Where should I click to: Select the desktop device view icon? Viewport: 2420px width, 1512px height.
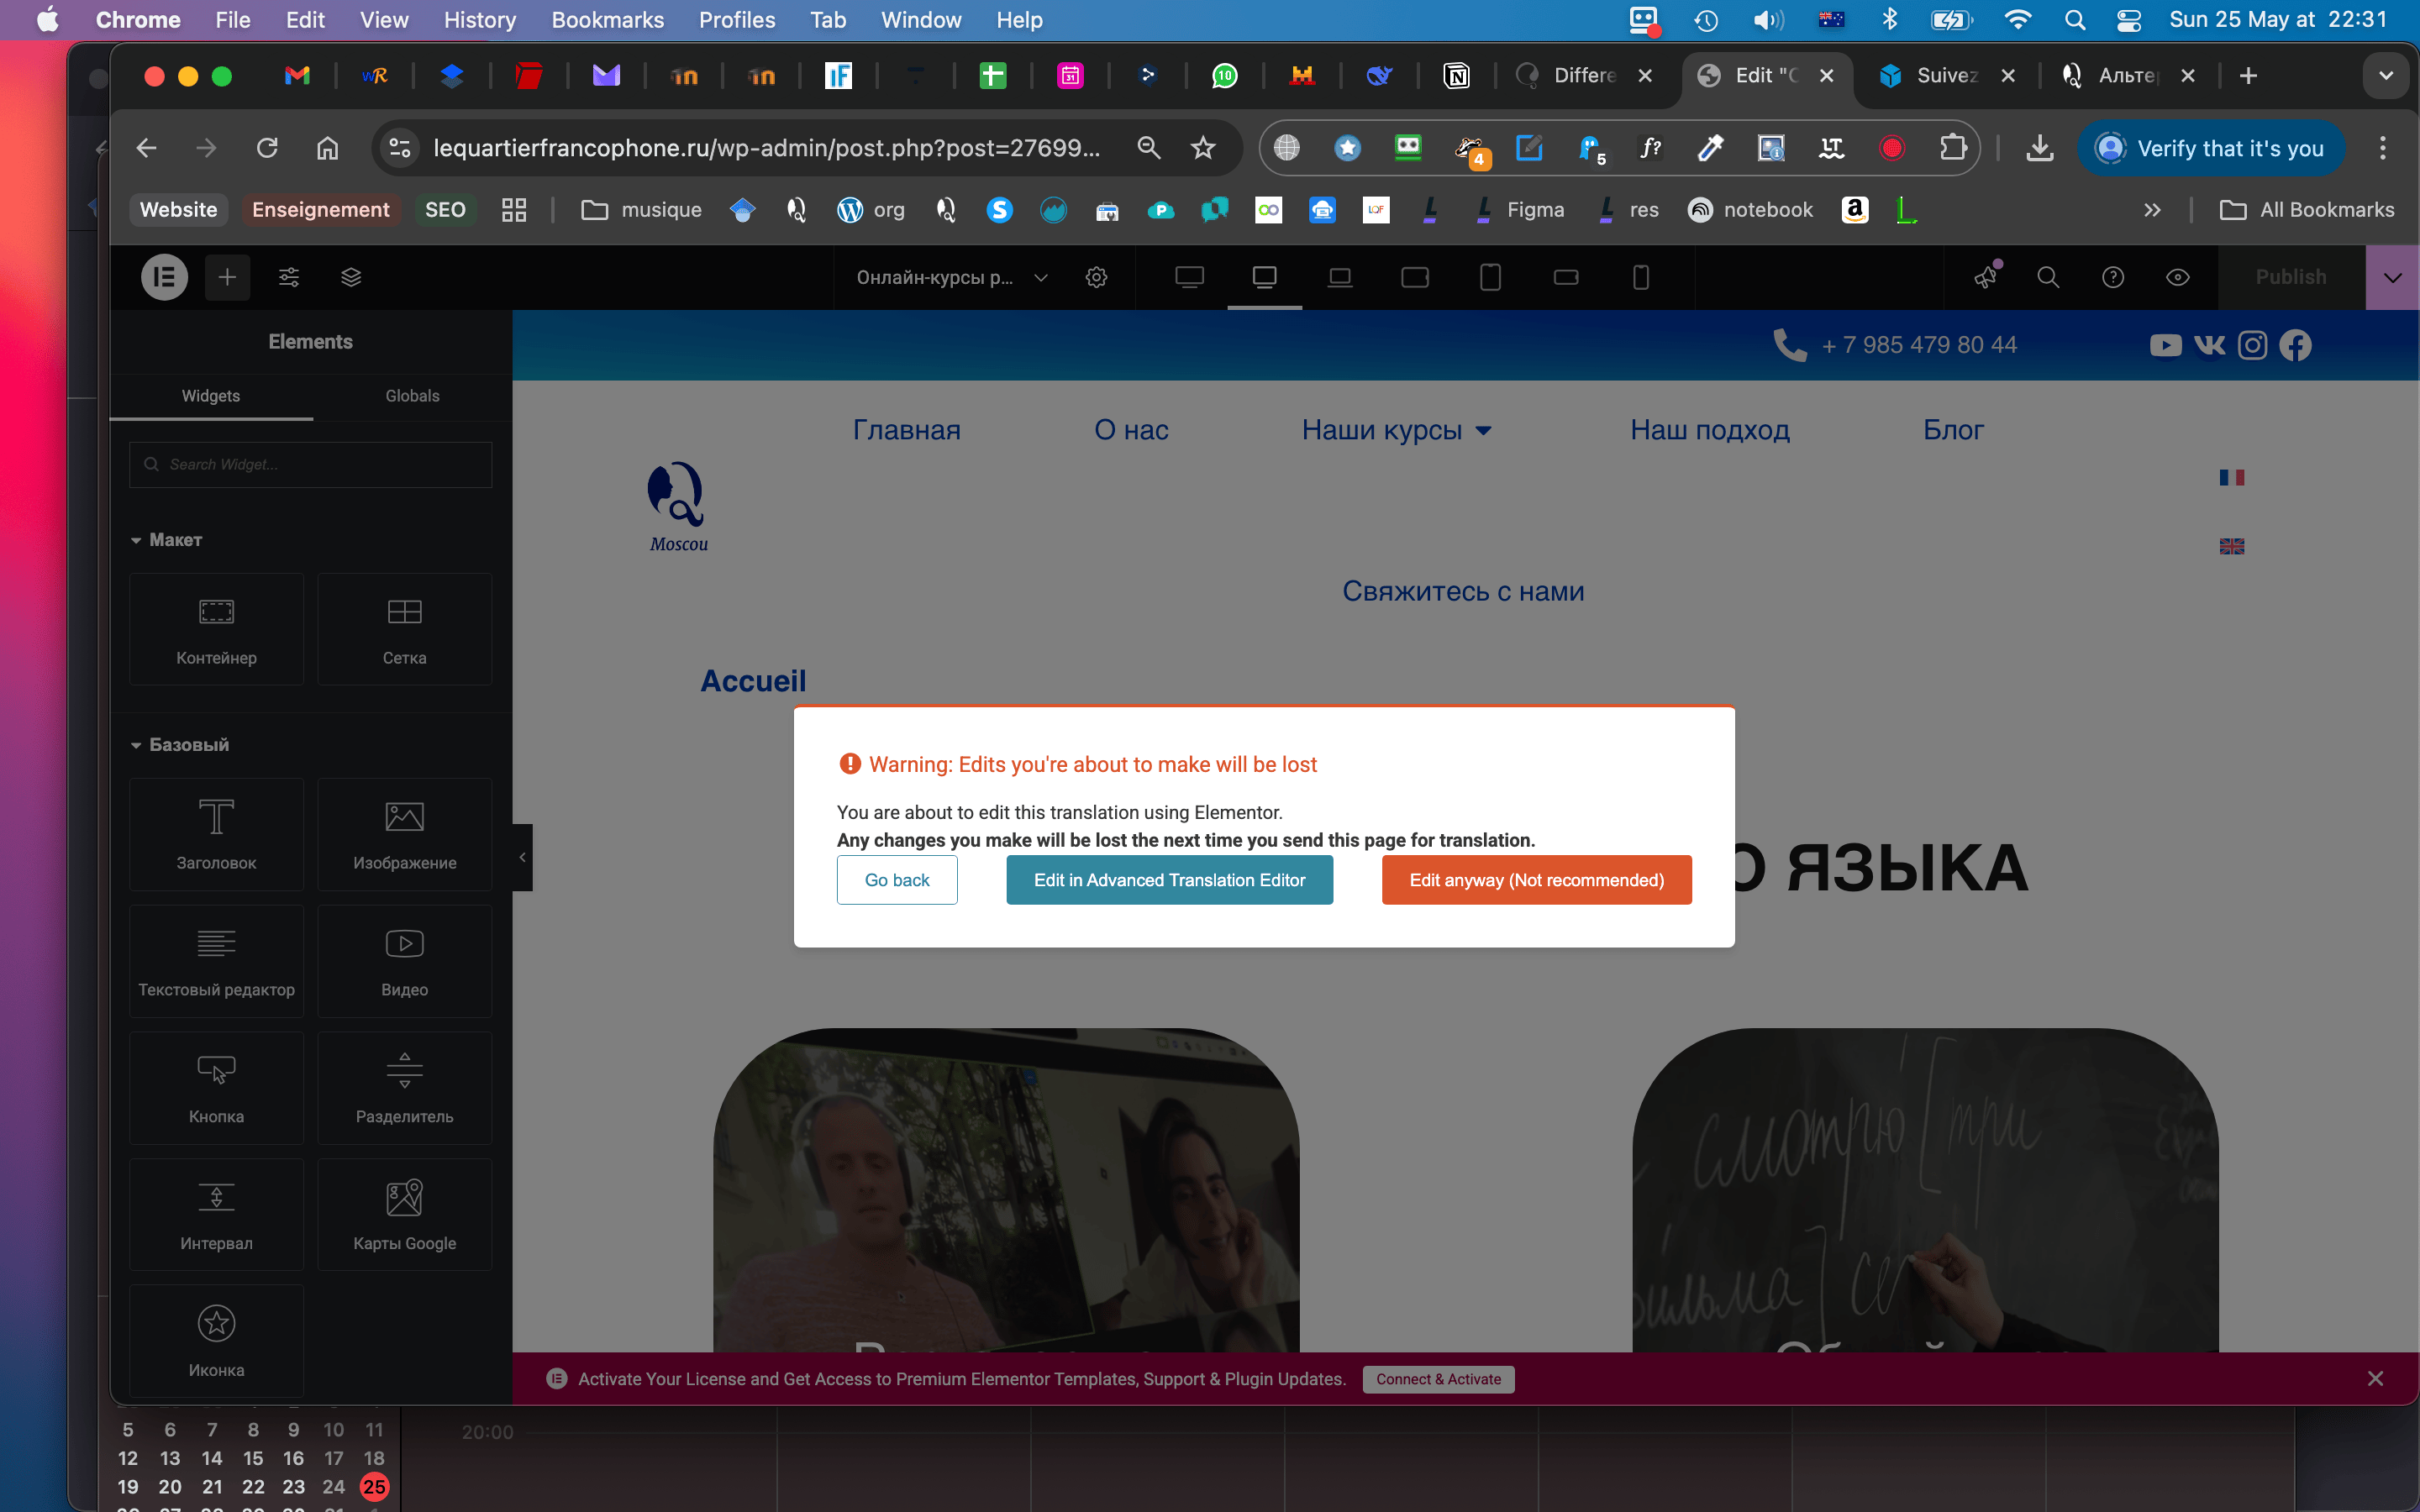coord(1265,277)
